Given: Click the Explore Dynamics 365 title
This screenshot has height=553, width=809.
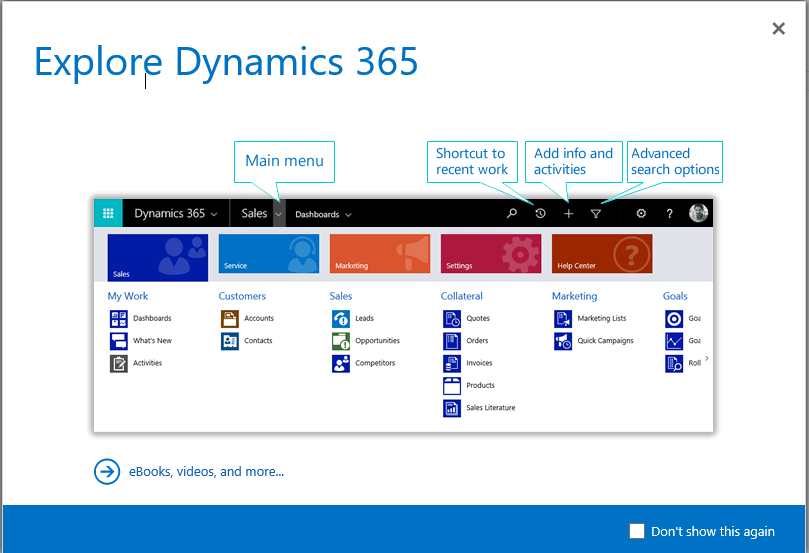Looking at the screenshot, I should 226,61.
